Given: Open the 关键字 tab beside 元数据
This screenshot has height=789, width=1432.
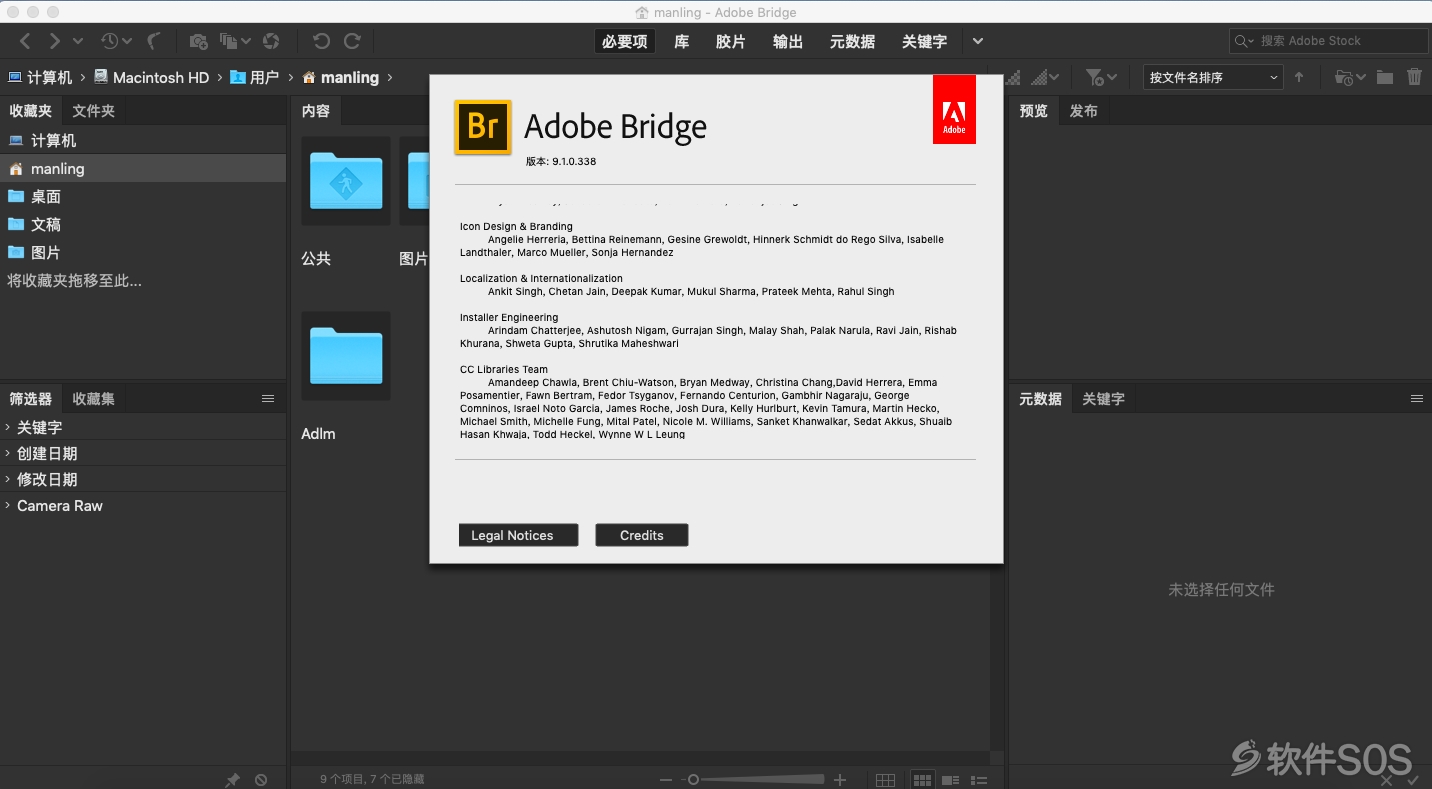Looking at the screenshot, I should coord(1104,398).
